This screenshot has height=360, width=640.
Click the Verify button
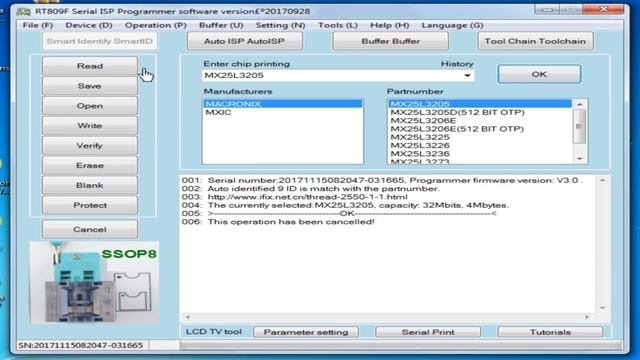pyautogui.click(x=90, y=145)
